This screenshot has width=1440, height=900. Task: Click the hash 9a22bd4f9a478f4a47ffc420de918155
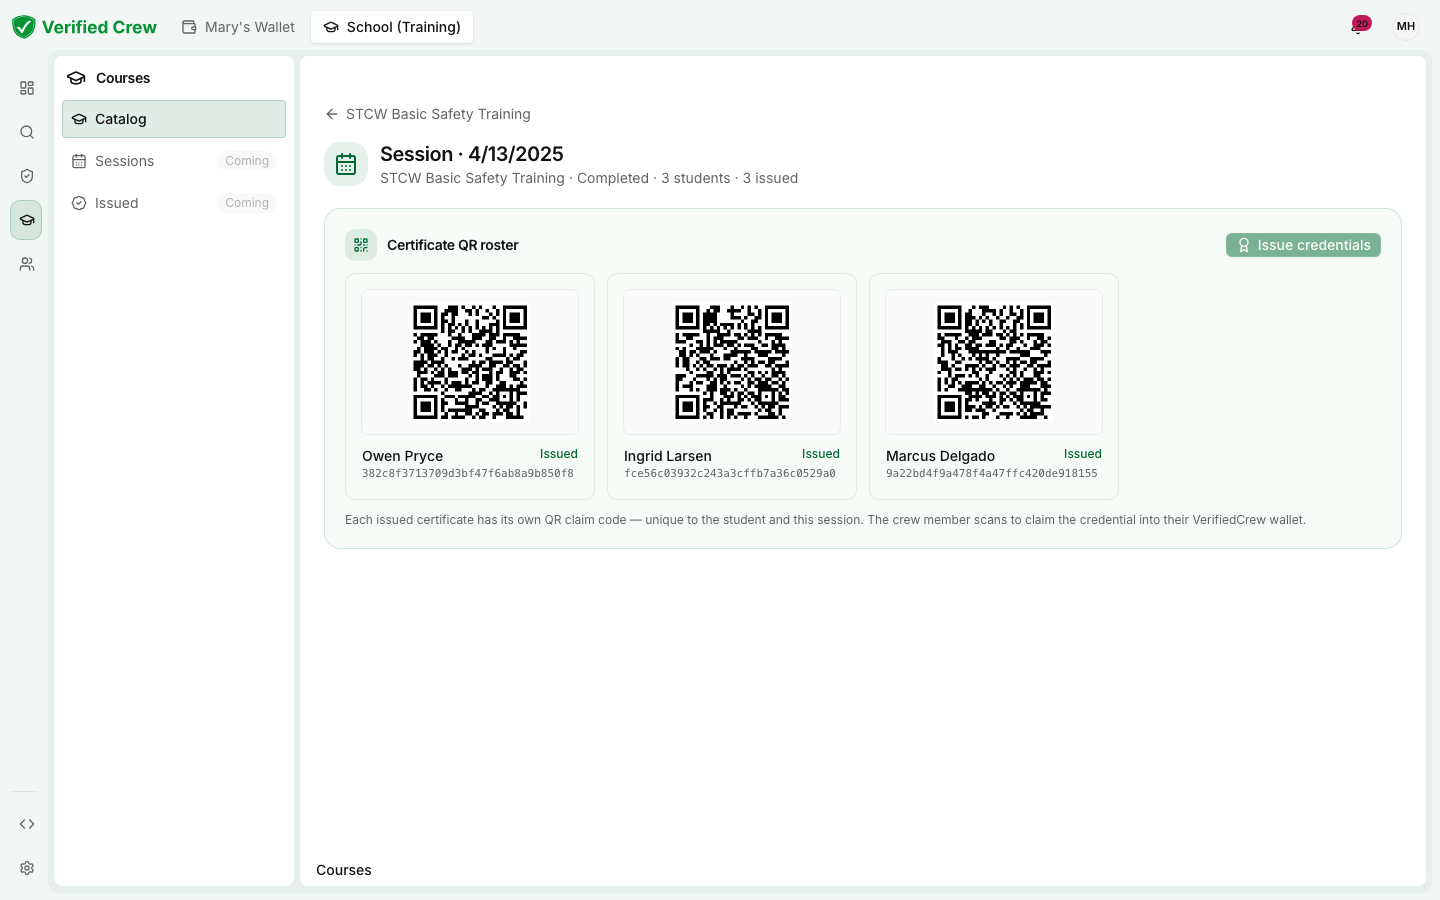[992, 474]
